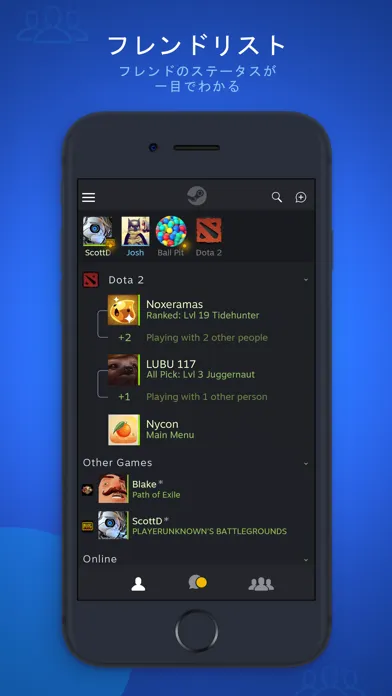This screenshot has height=696, width=392.
Task: Show +2 others playing with Noxeramas
Action: click(x=193, y=338)
